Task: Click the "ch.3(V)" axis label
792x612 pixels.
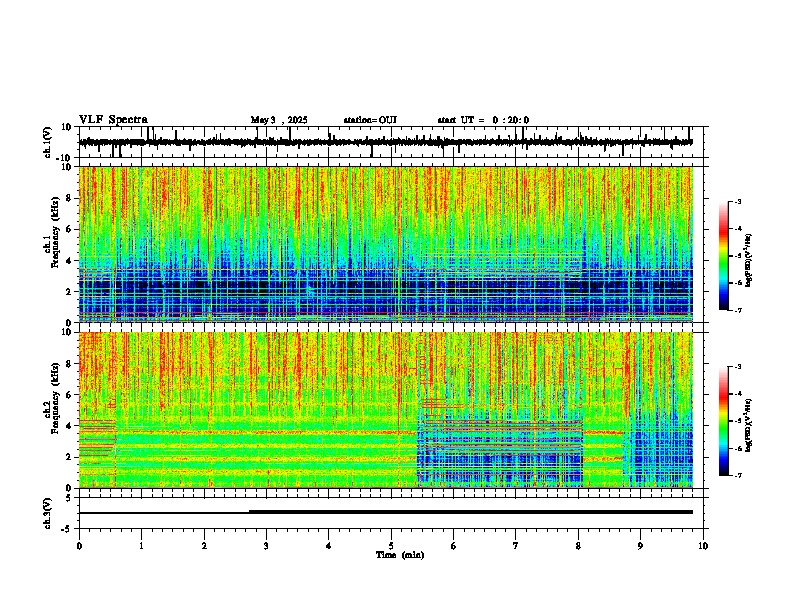Action: [48, 513]
